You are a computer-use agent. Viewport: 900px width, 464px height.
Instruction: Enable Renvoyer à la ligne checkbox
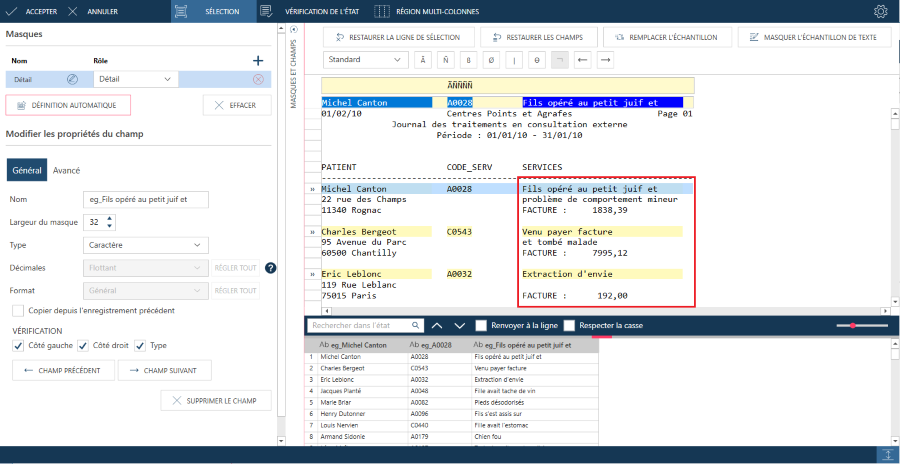[x=481, y=325]
